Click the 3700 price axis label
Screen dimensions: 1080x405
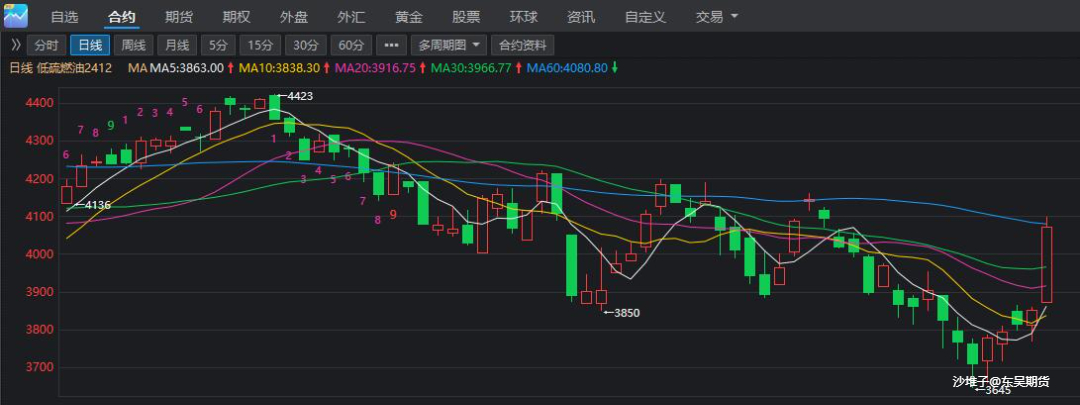coord(39,367)
